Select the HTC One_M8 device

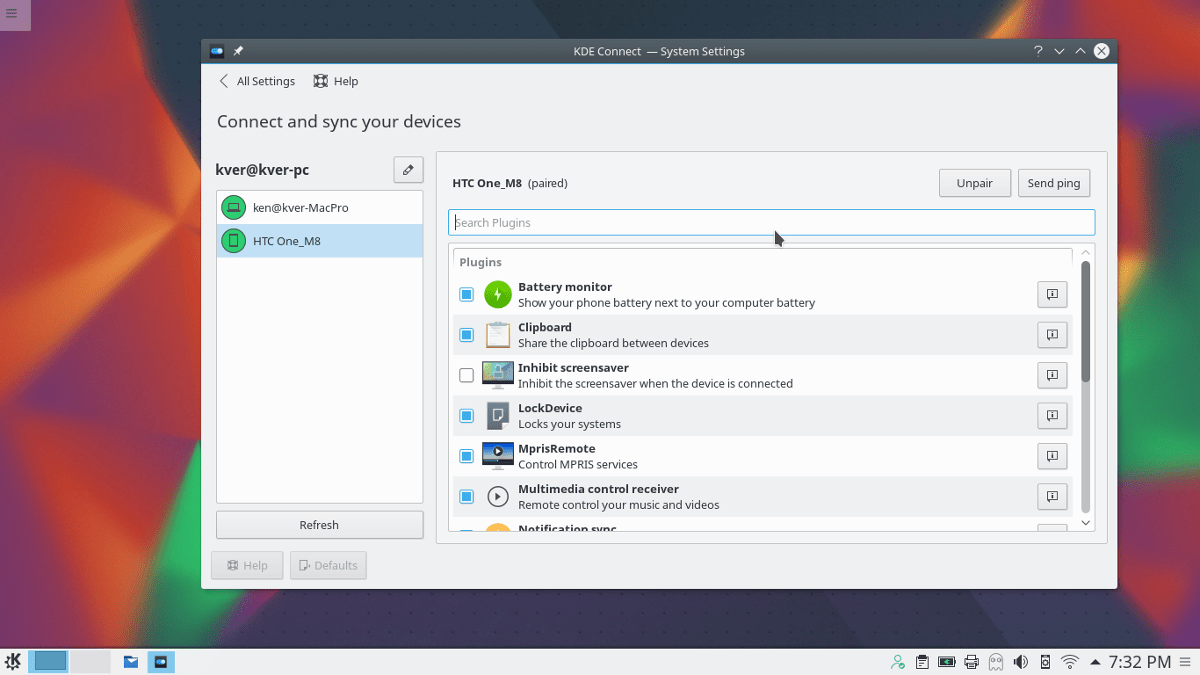click(x=300, y=240)
